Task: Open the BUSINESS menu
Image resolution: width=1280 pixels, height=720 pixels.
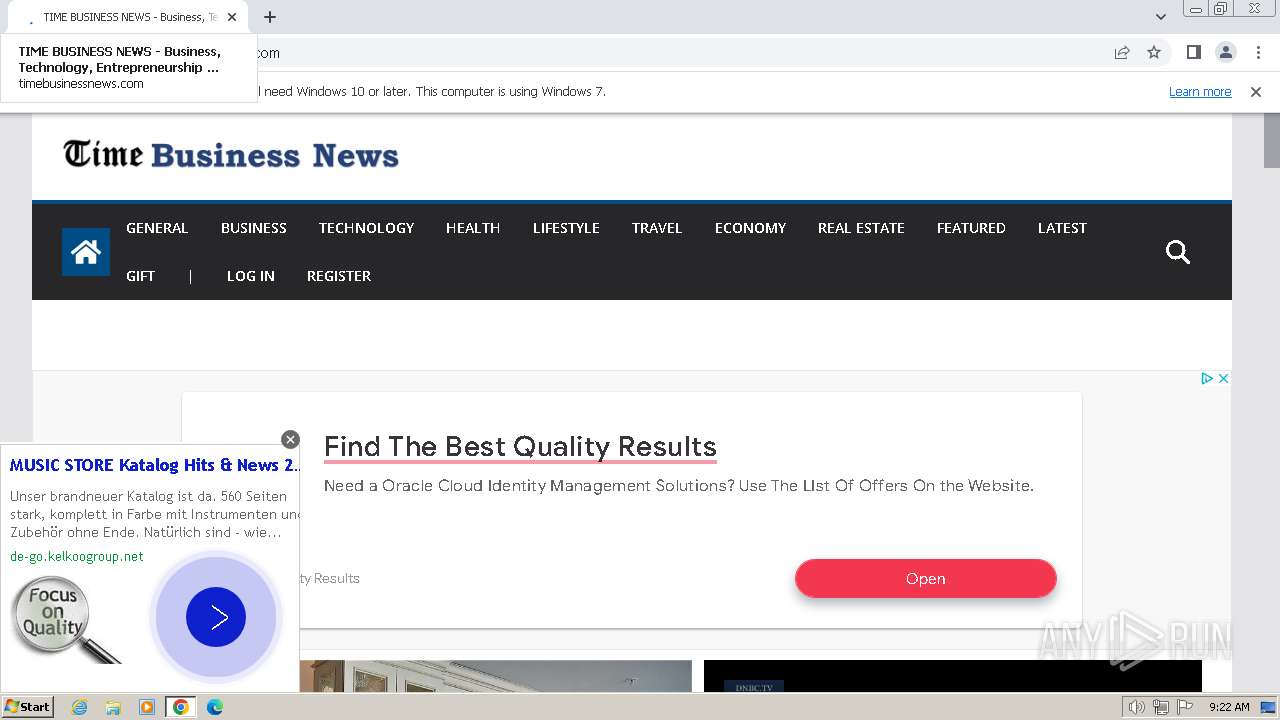Action: pyautogui.click(x=254, y=228)
